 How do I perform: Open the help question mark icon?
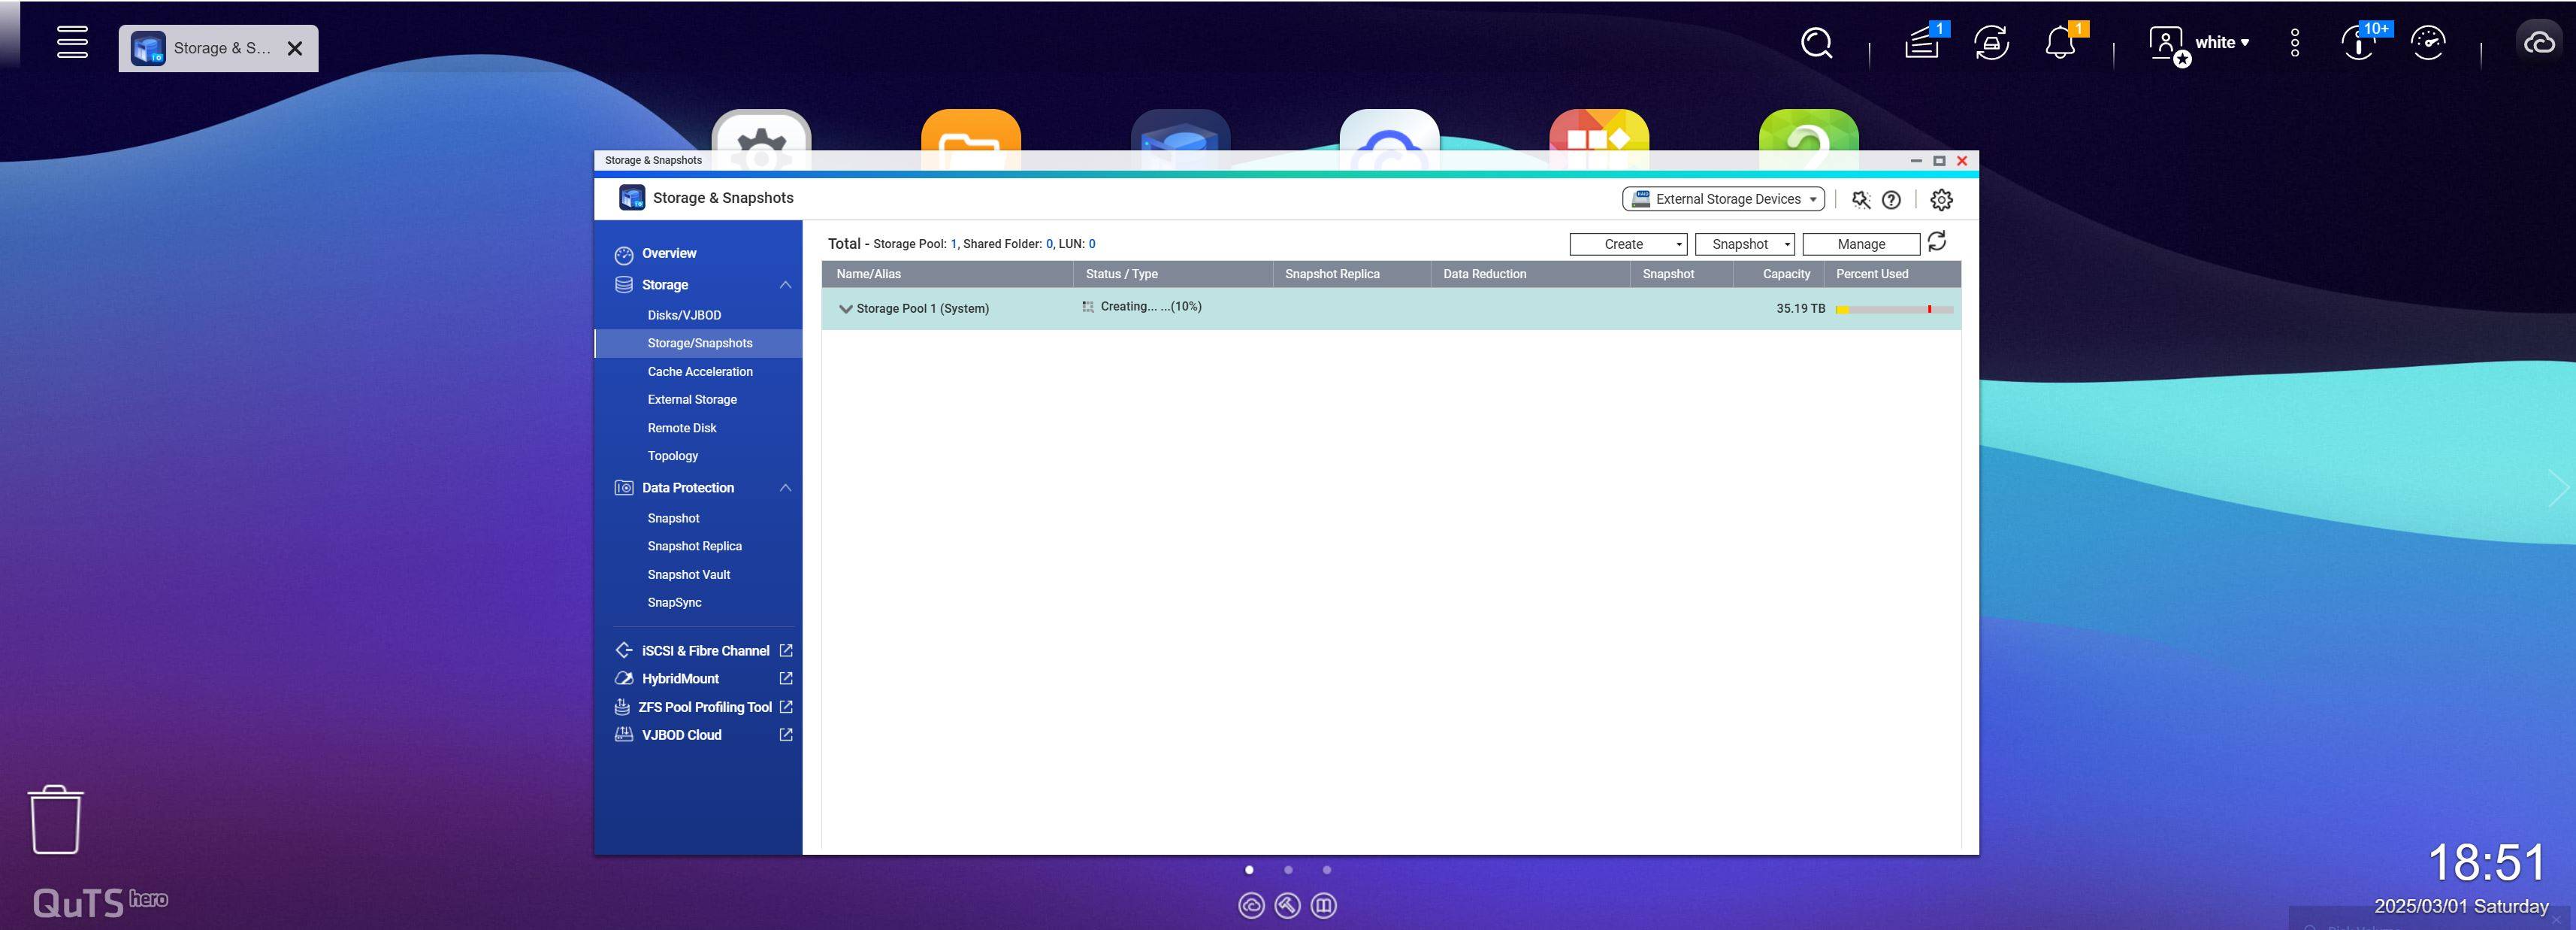click(1891, 199)
